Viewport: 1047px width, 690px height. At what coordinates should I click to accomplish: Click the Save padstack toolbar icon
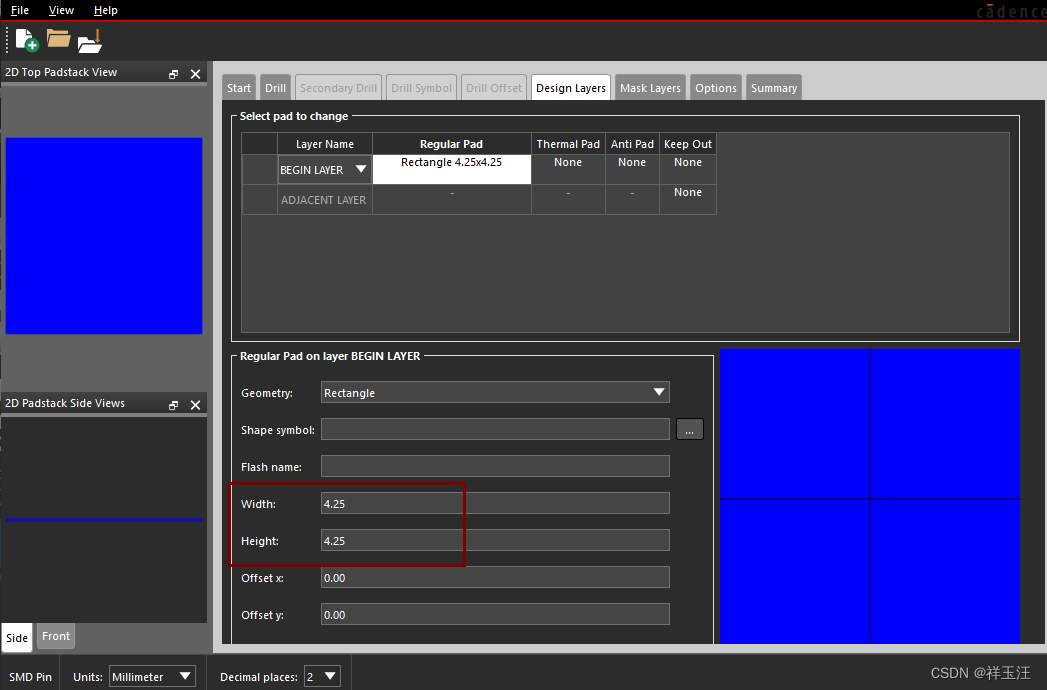point(91,41)
